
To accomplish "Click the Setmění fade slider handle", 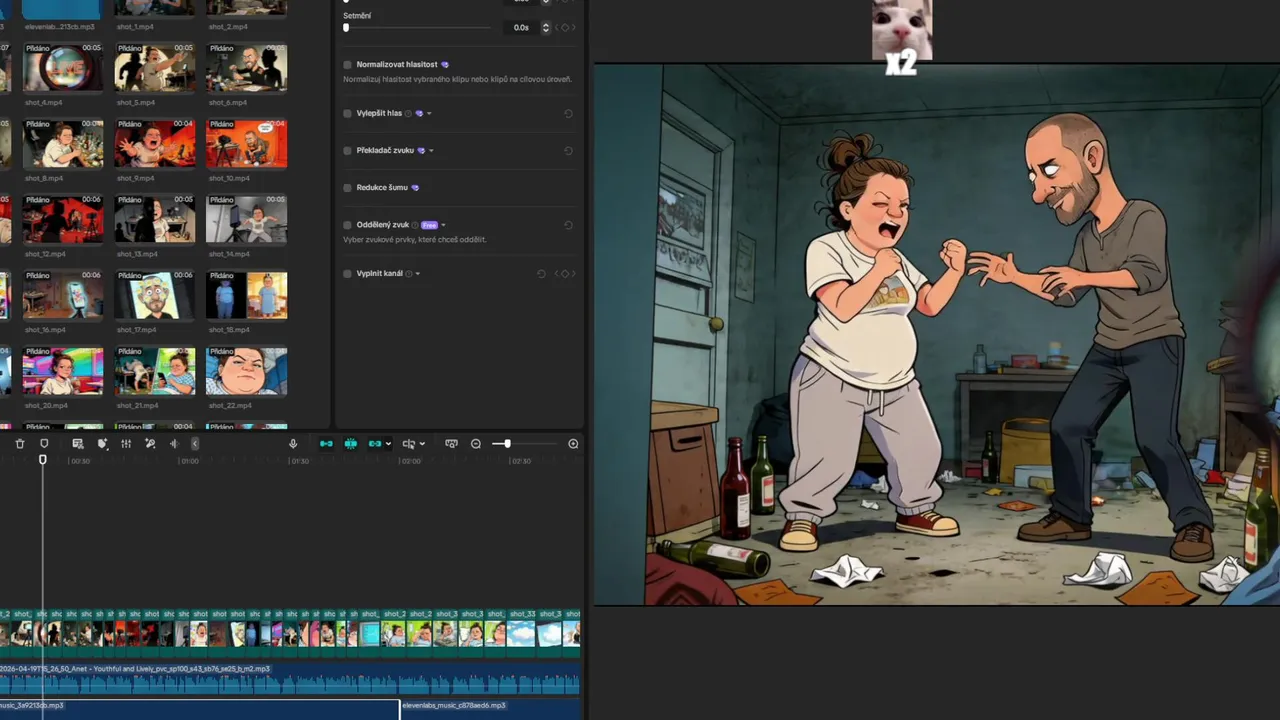I will coord(346,28).
